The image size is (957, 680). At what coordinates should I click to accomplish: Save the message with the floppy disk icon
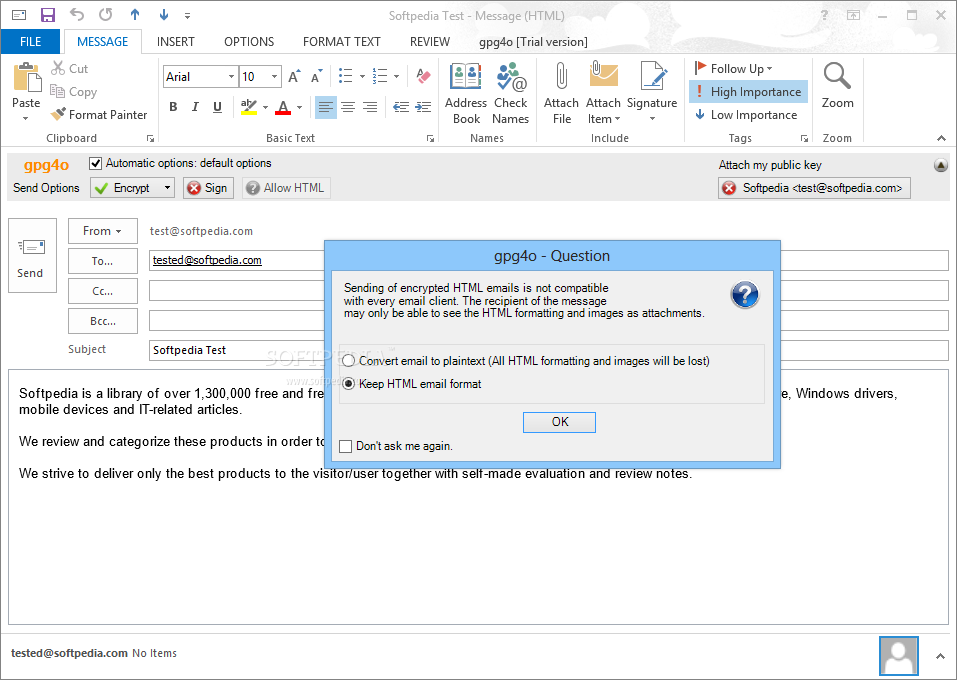click(x=47, y=15)
